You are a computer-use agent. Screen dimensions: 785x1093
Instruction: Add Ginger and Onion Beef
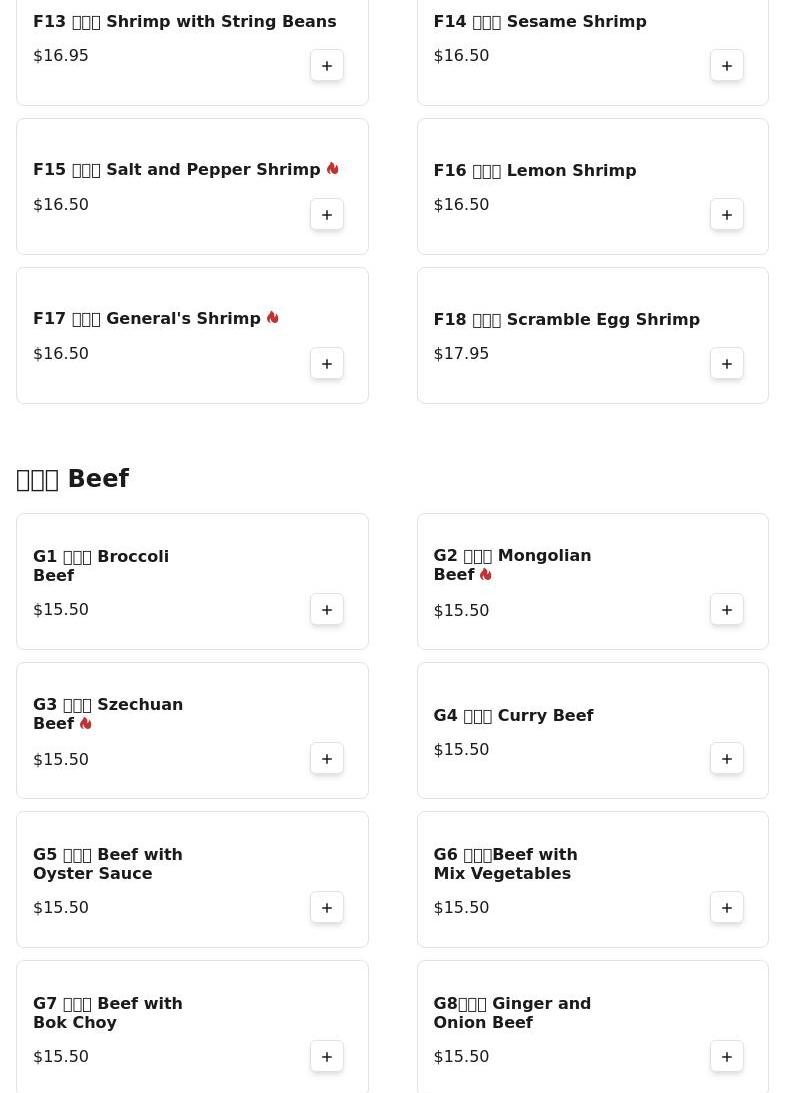[x=727, y=1057]
